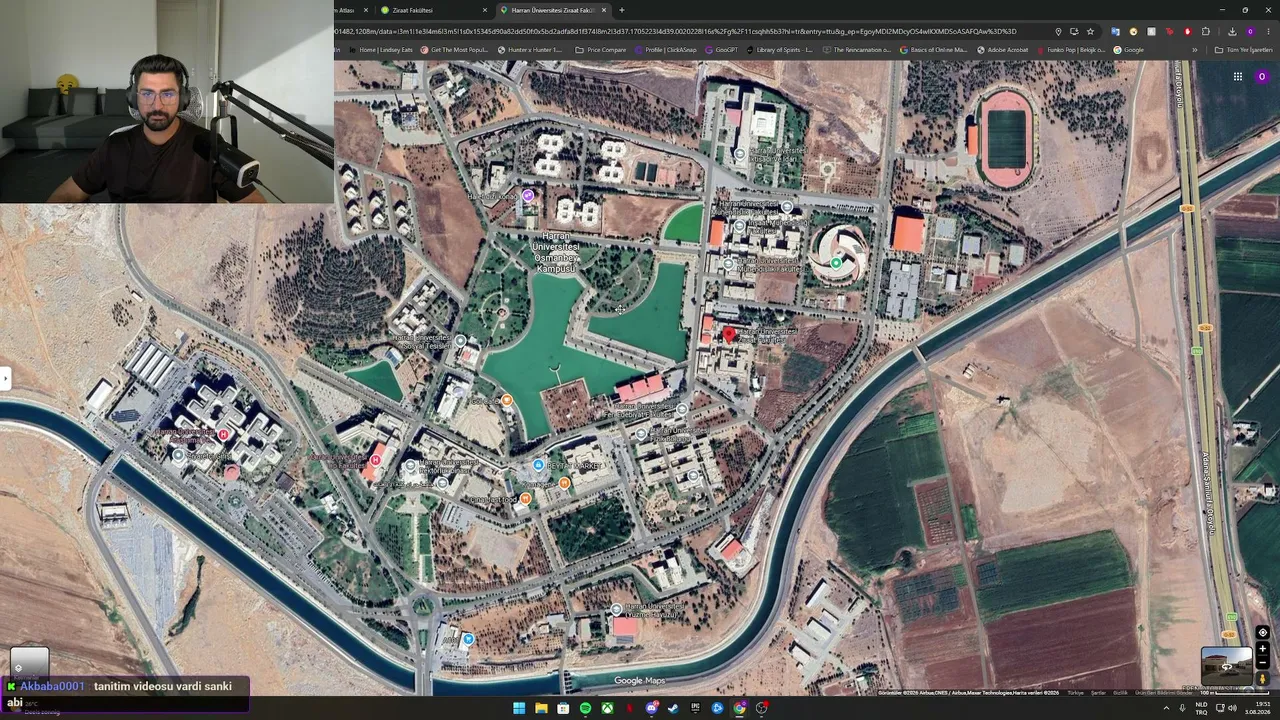This screenshot has width=1280, height=720.
Task: Open the Hunter x Hunter bookmark
Action: coord(531,50)
